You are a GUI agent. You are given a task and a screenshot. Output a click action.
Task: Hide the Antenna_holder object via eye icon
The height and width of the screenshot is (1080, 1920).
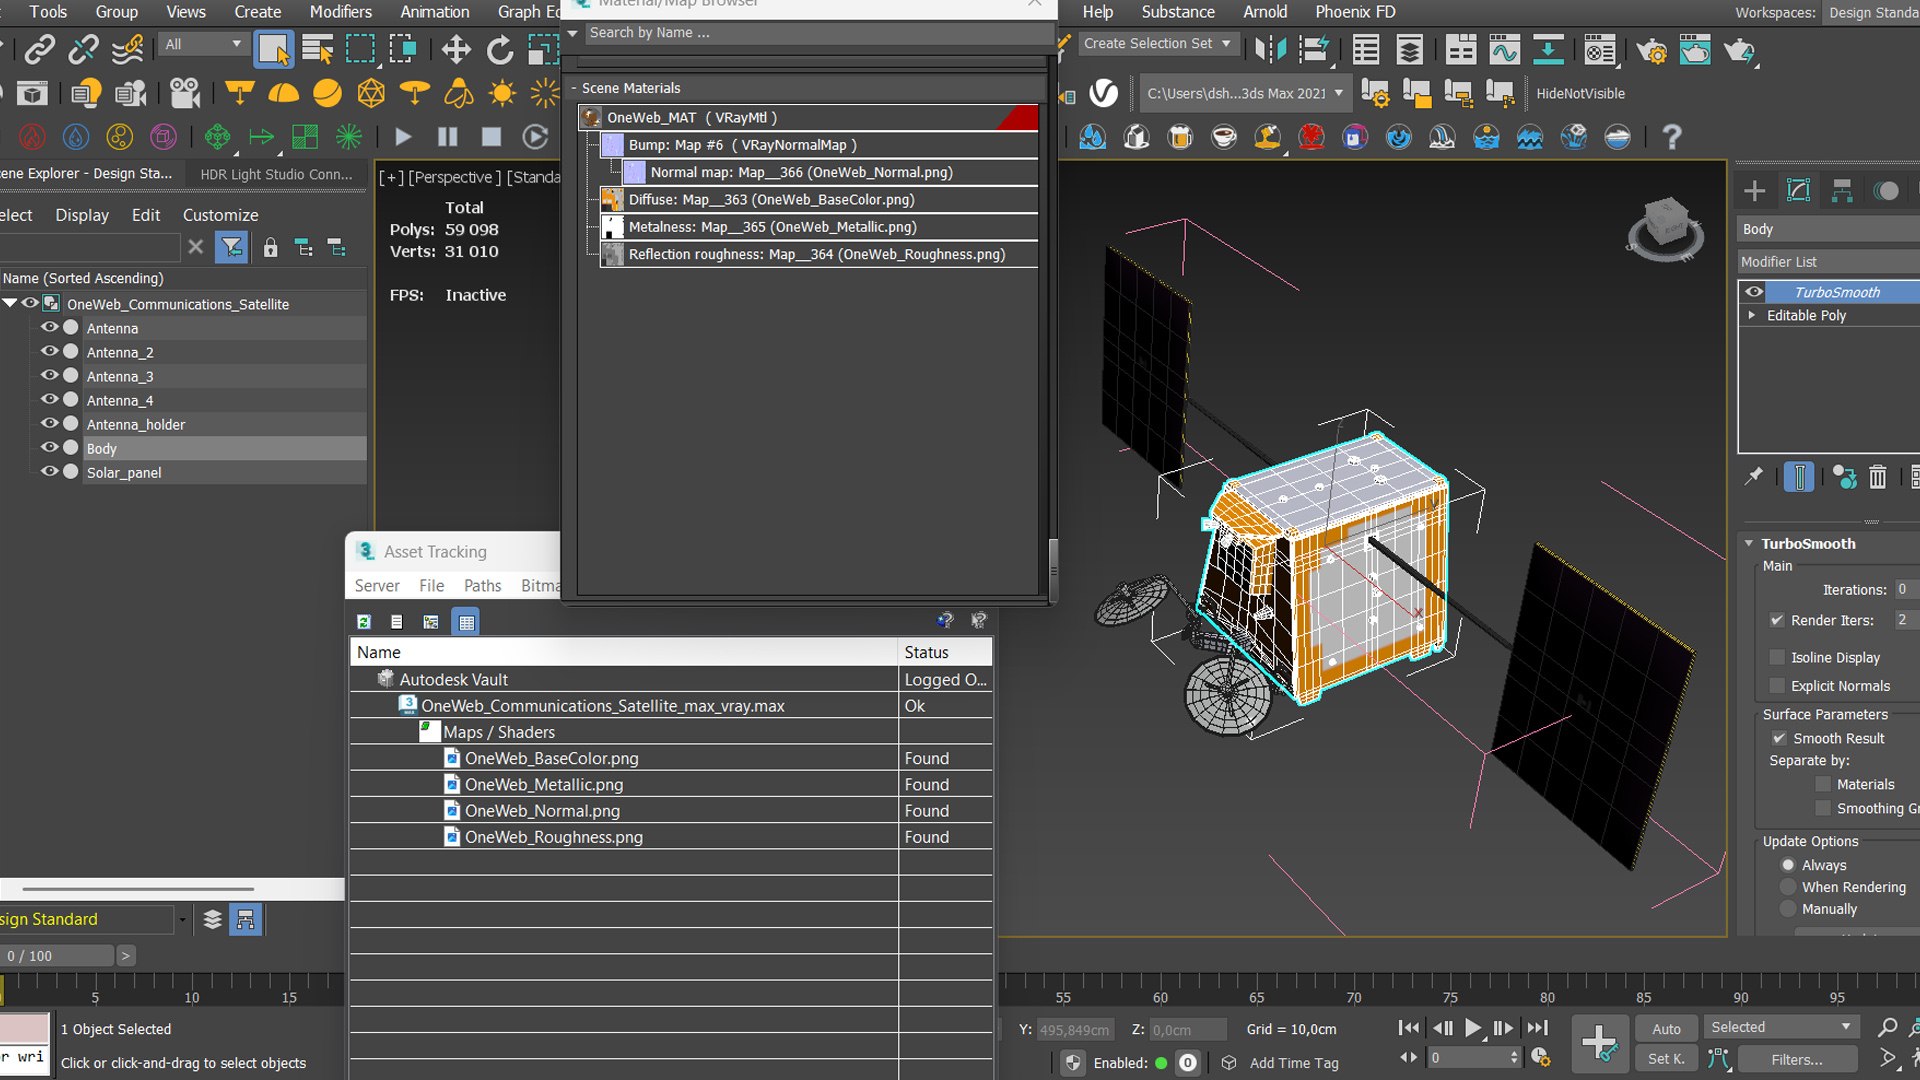pyautogui.click(x=48, y=424)
